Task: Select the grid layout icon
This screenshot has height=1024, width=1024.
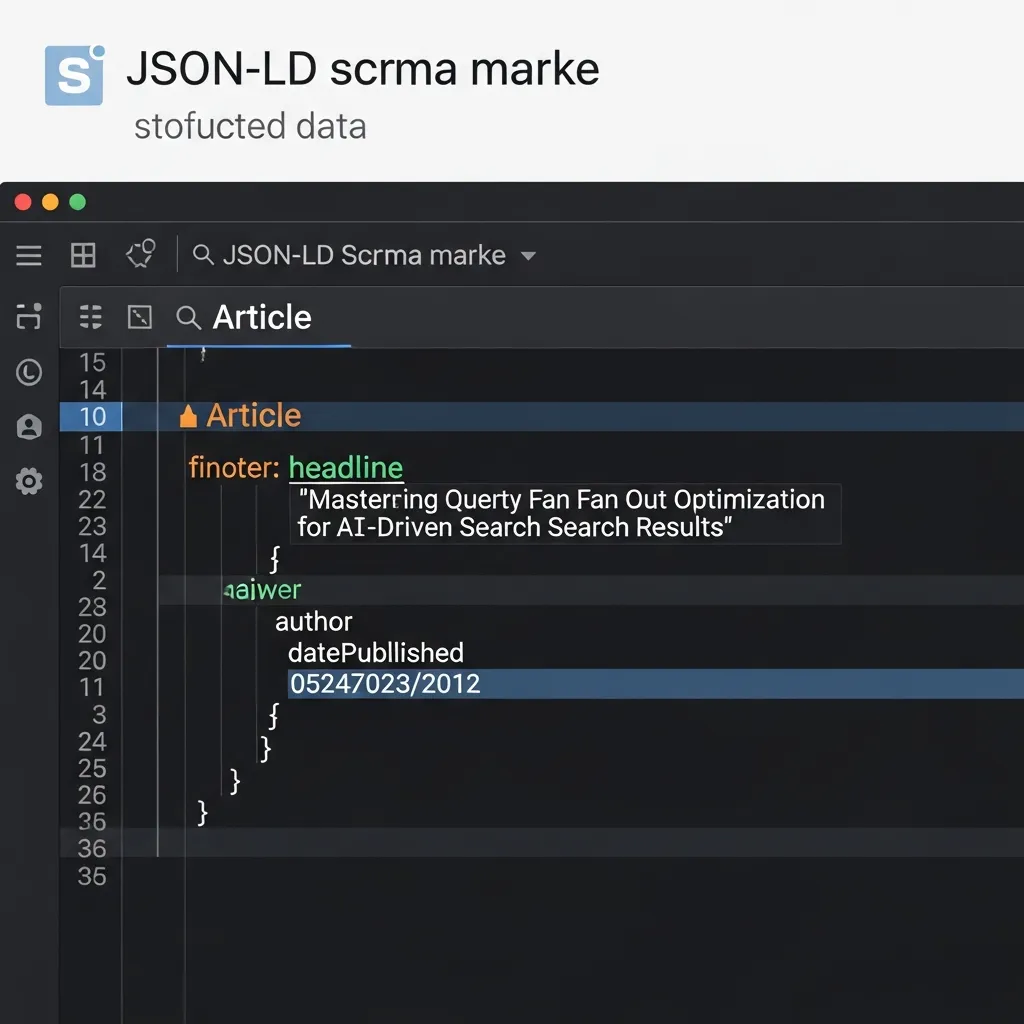Action: [82, 254]
